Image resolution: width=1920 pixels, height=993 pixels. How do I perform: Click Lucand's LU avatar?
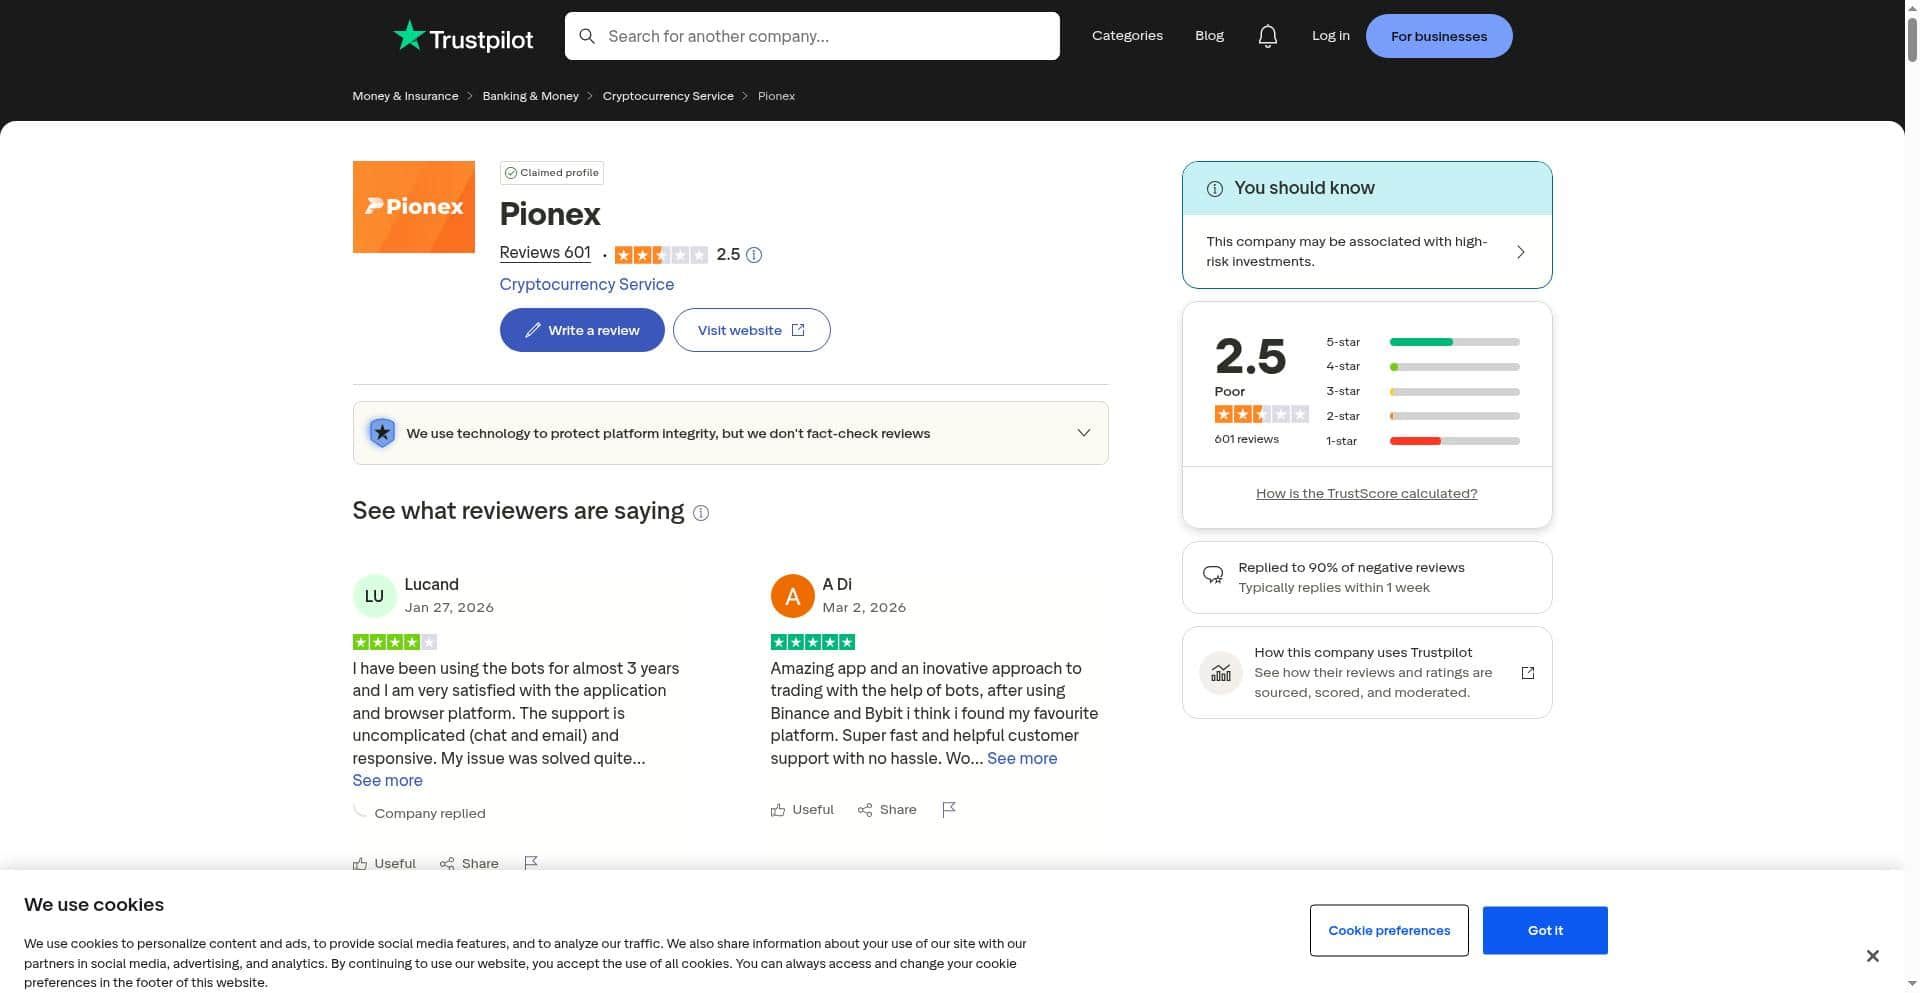[374, 596]
